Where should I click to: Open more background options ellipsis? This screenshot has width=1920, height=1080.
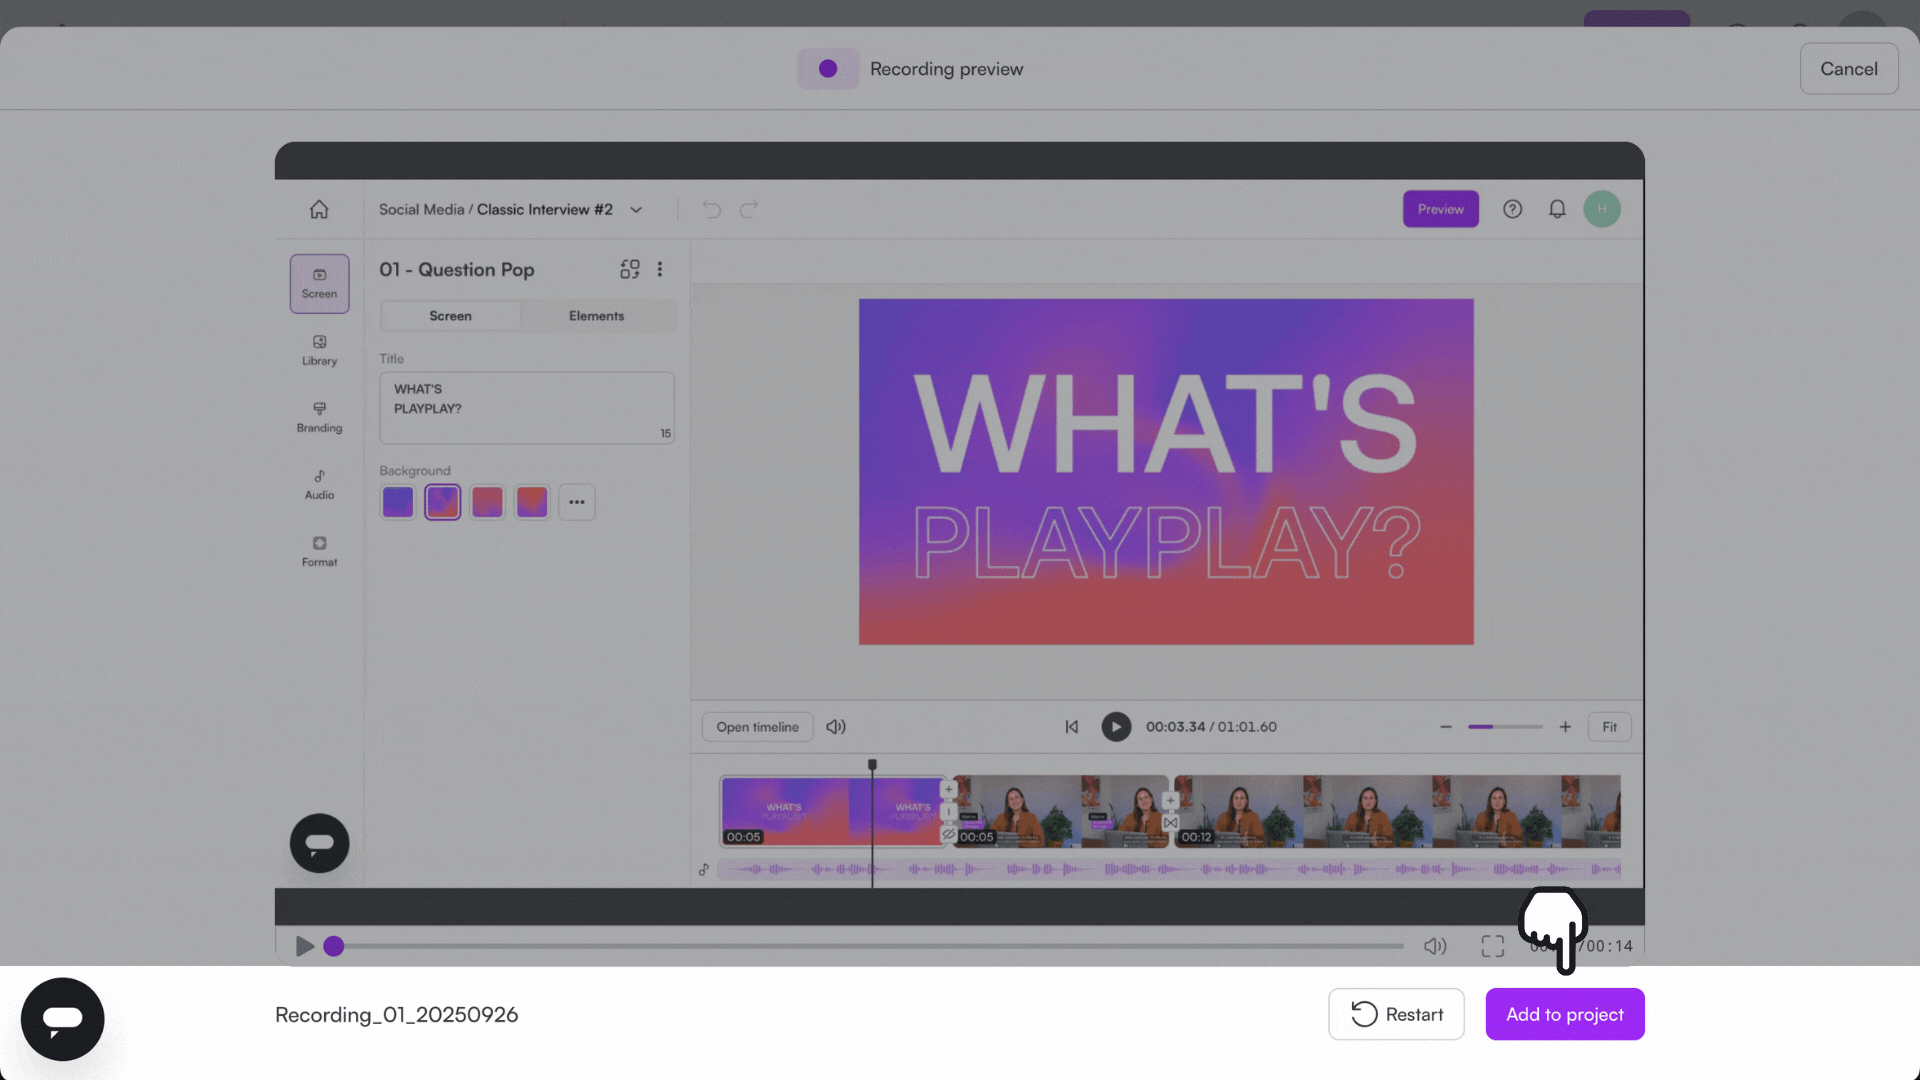[x=577, y=502]
